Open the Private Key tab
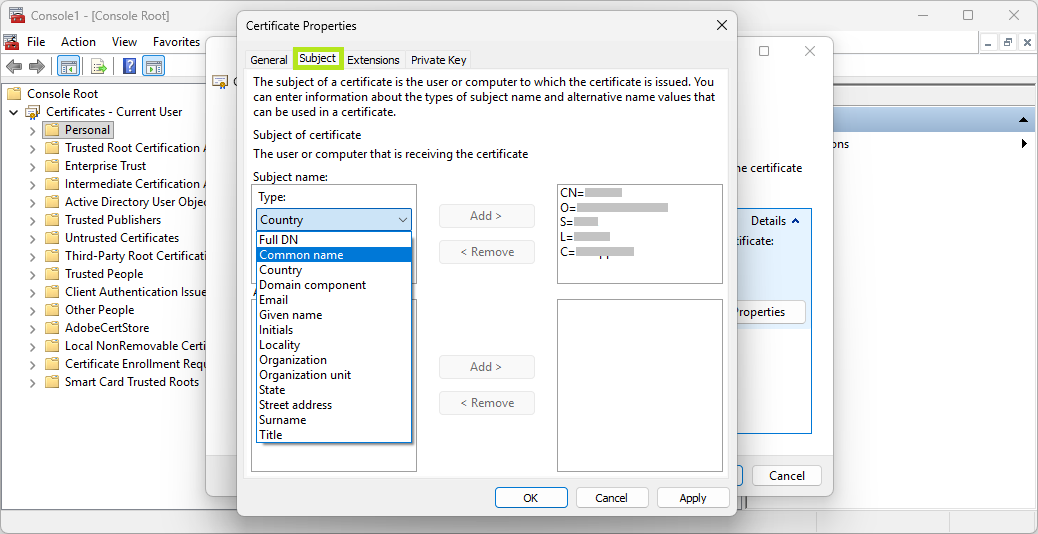 click(x=438, y=60)
